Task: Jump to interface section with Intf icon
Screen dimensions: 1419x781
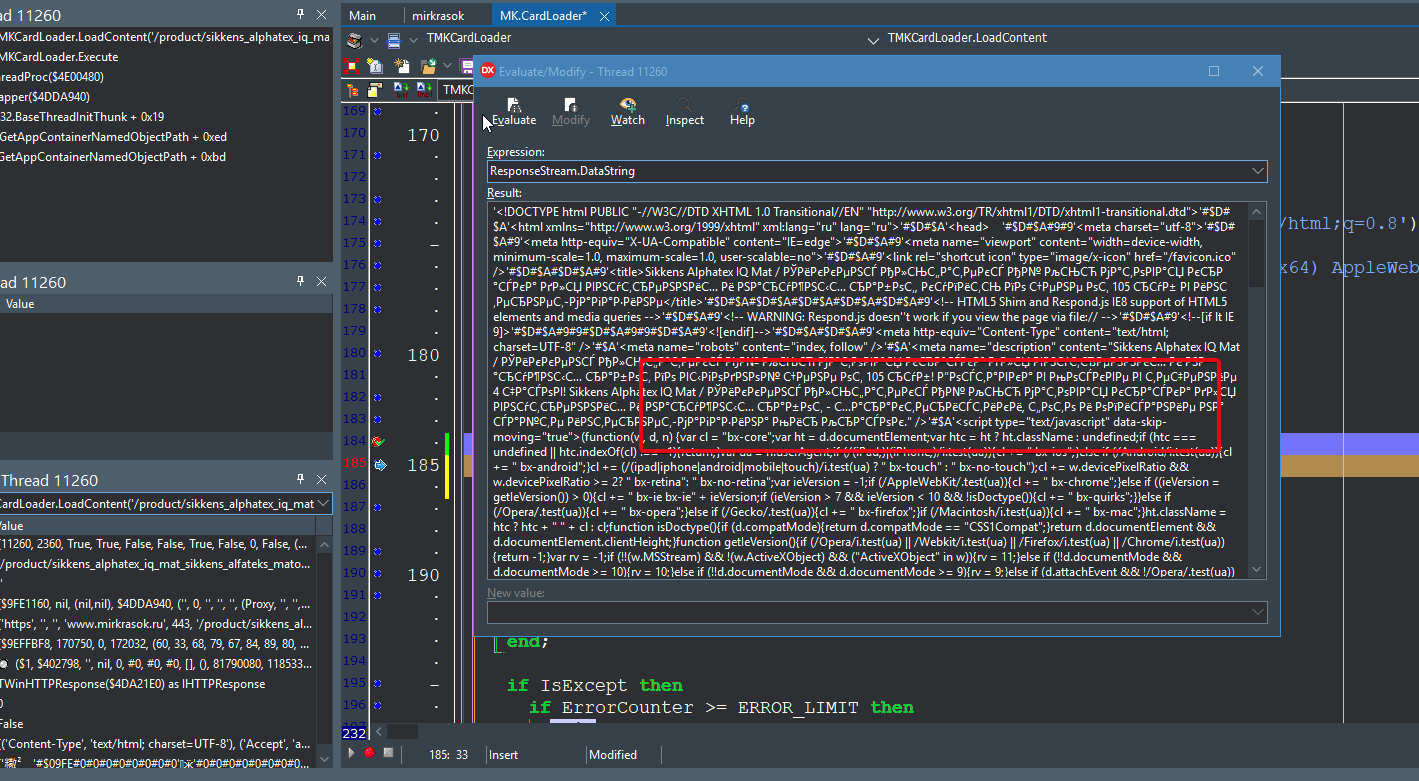Action: coord(401,90)
